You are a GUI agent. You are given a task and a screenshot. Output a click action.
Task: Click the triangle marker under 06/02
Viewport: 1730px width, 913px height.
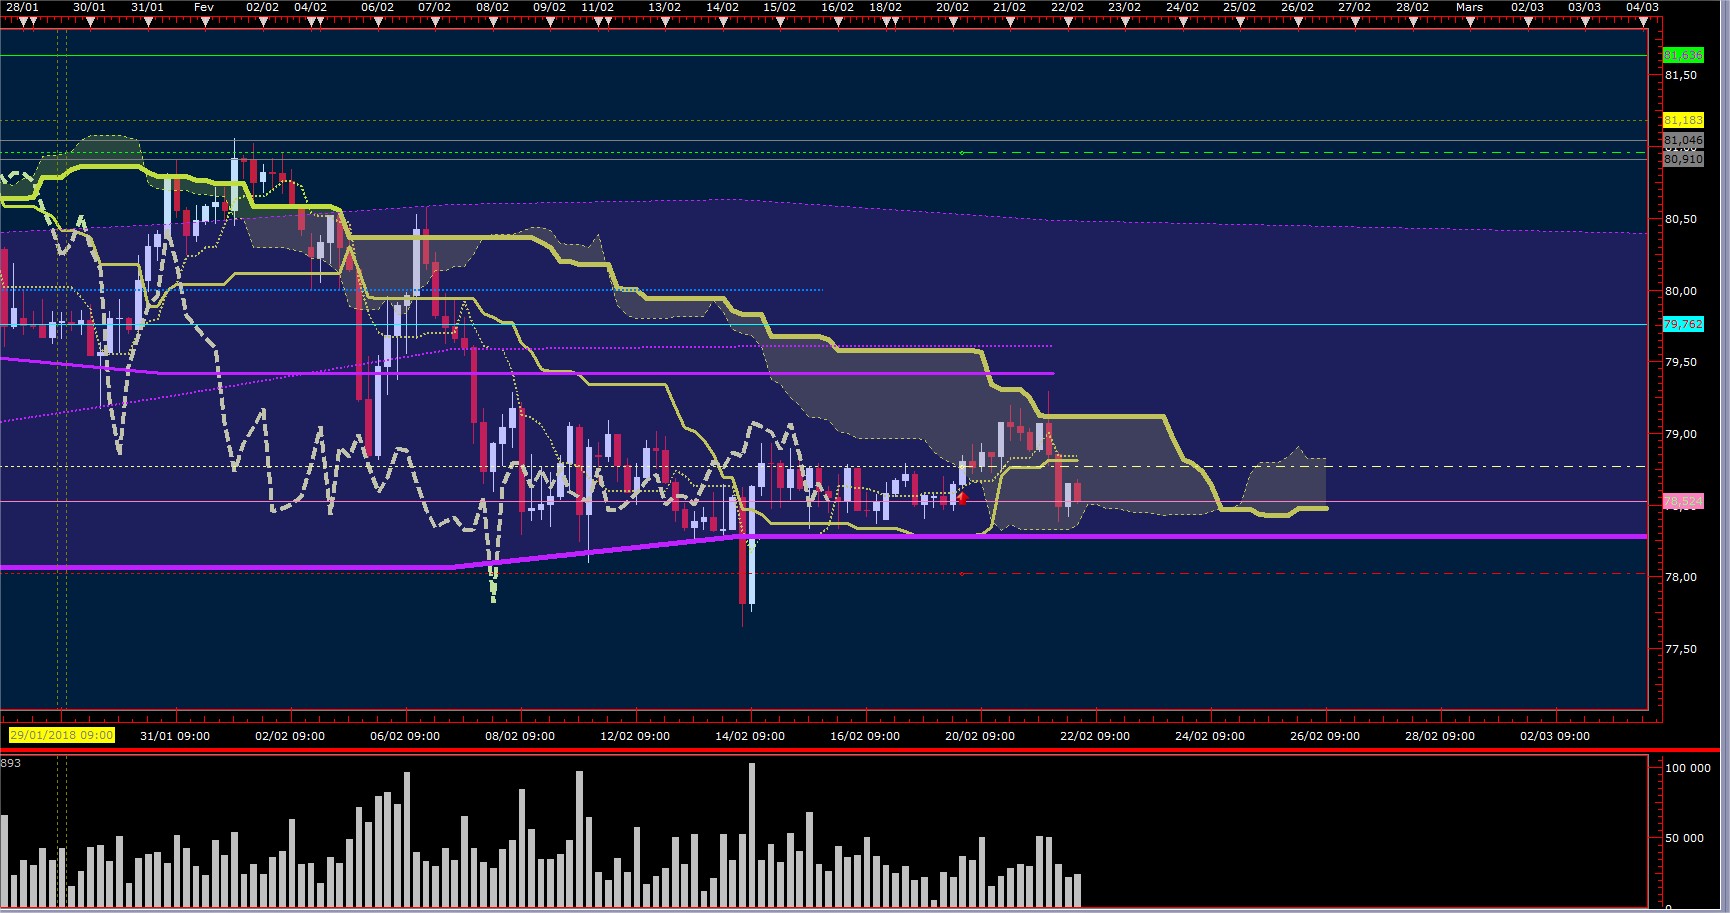(x=377, y=21)
